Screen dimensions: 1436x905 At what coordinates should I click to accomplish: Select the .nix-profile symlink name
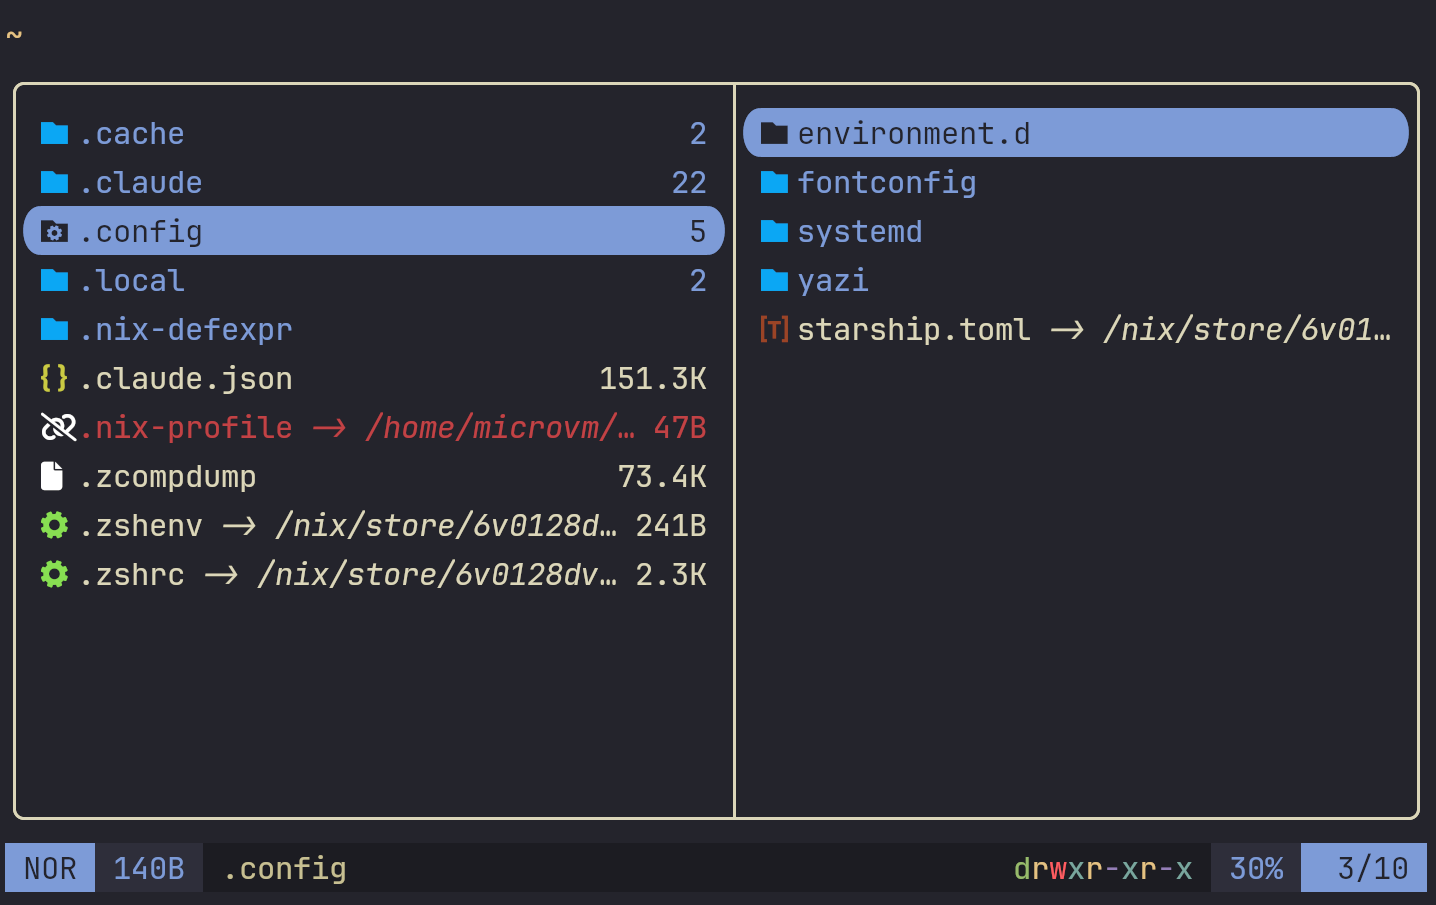[185, 428]
